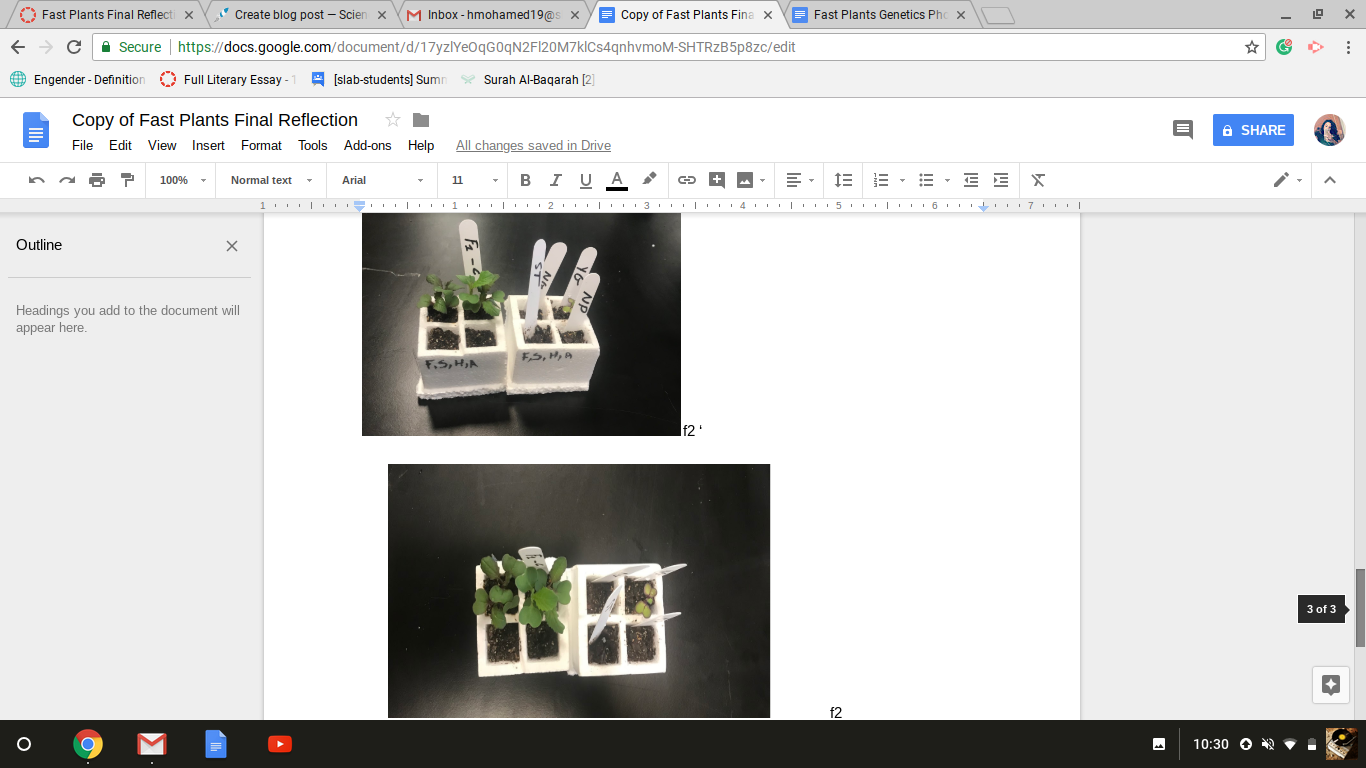Toggle underline formatting
Image resolution: width=1366 pixels, height=768 pixels.
(x=585, y=180)
